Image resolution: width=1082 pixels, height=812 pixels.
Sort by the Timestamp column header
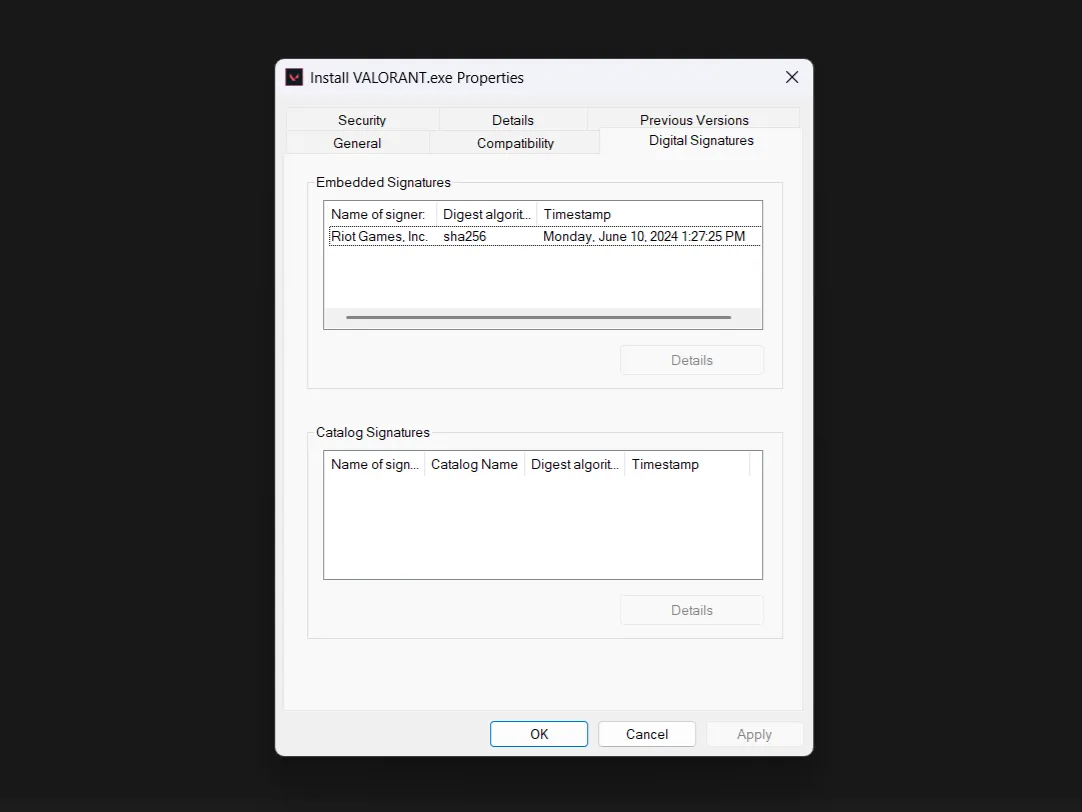(577, 214)
